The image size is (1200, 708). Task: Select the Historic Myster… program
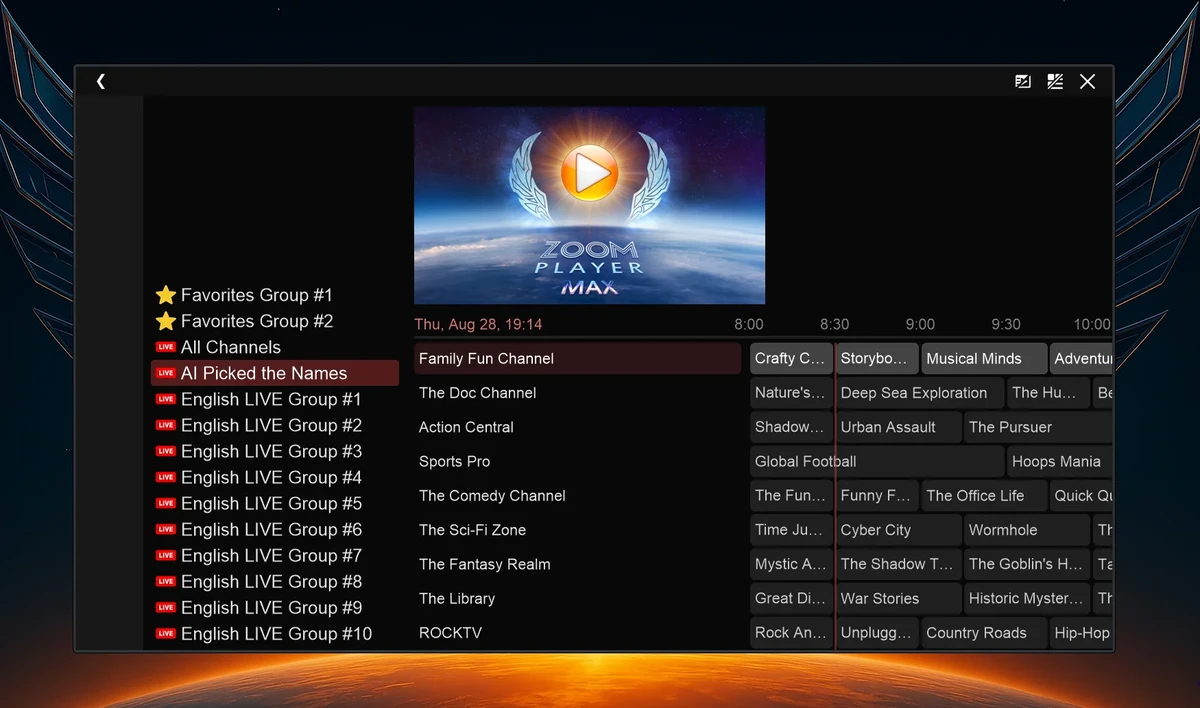(x=1027, y=598)
